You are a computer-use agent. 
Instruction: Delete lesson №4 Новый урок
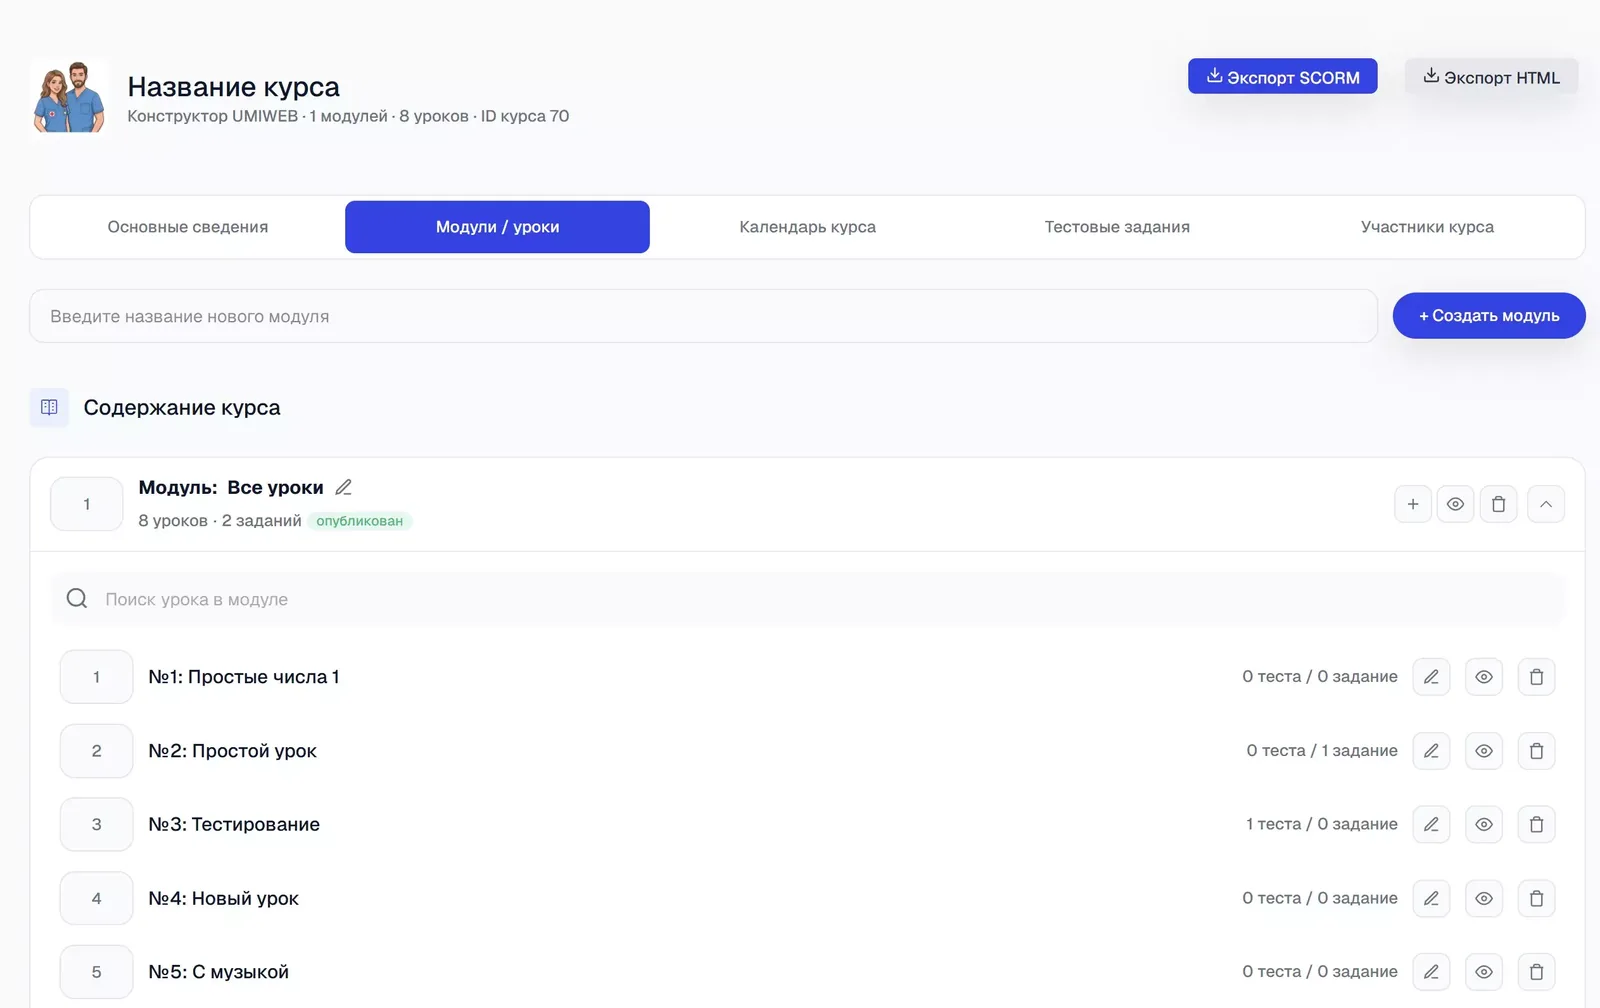point(1536,899)
